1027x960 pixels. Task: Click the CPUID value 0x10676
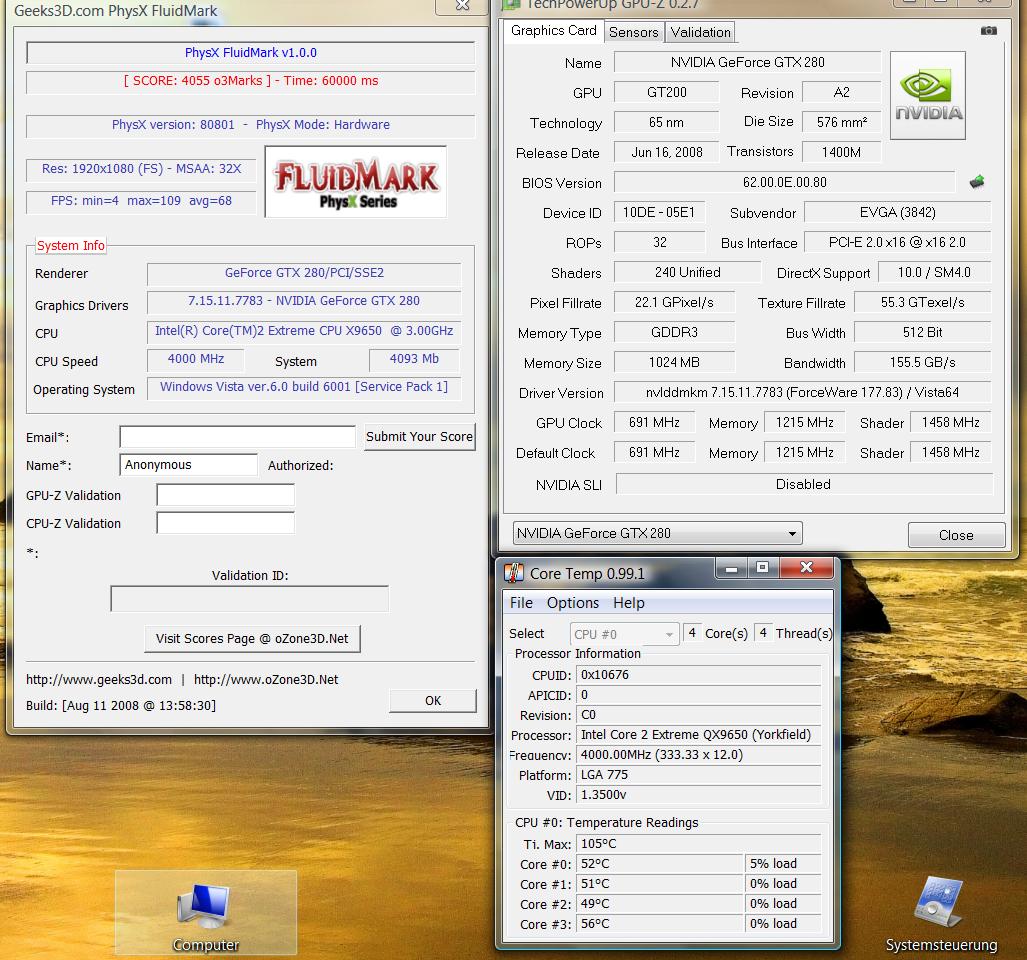point(698,674)
